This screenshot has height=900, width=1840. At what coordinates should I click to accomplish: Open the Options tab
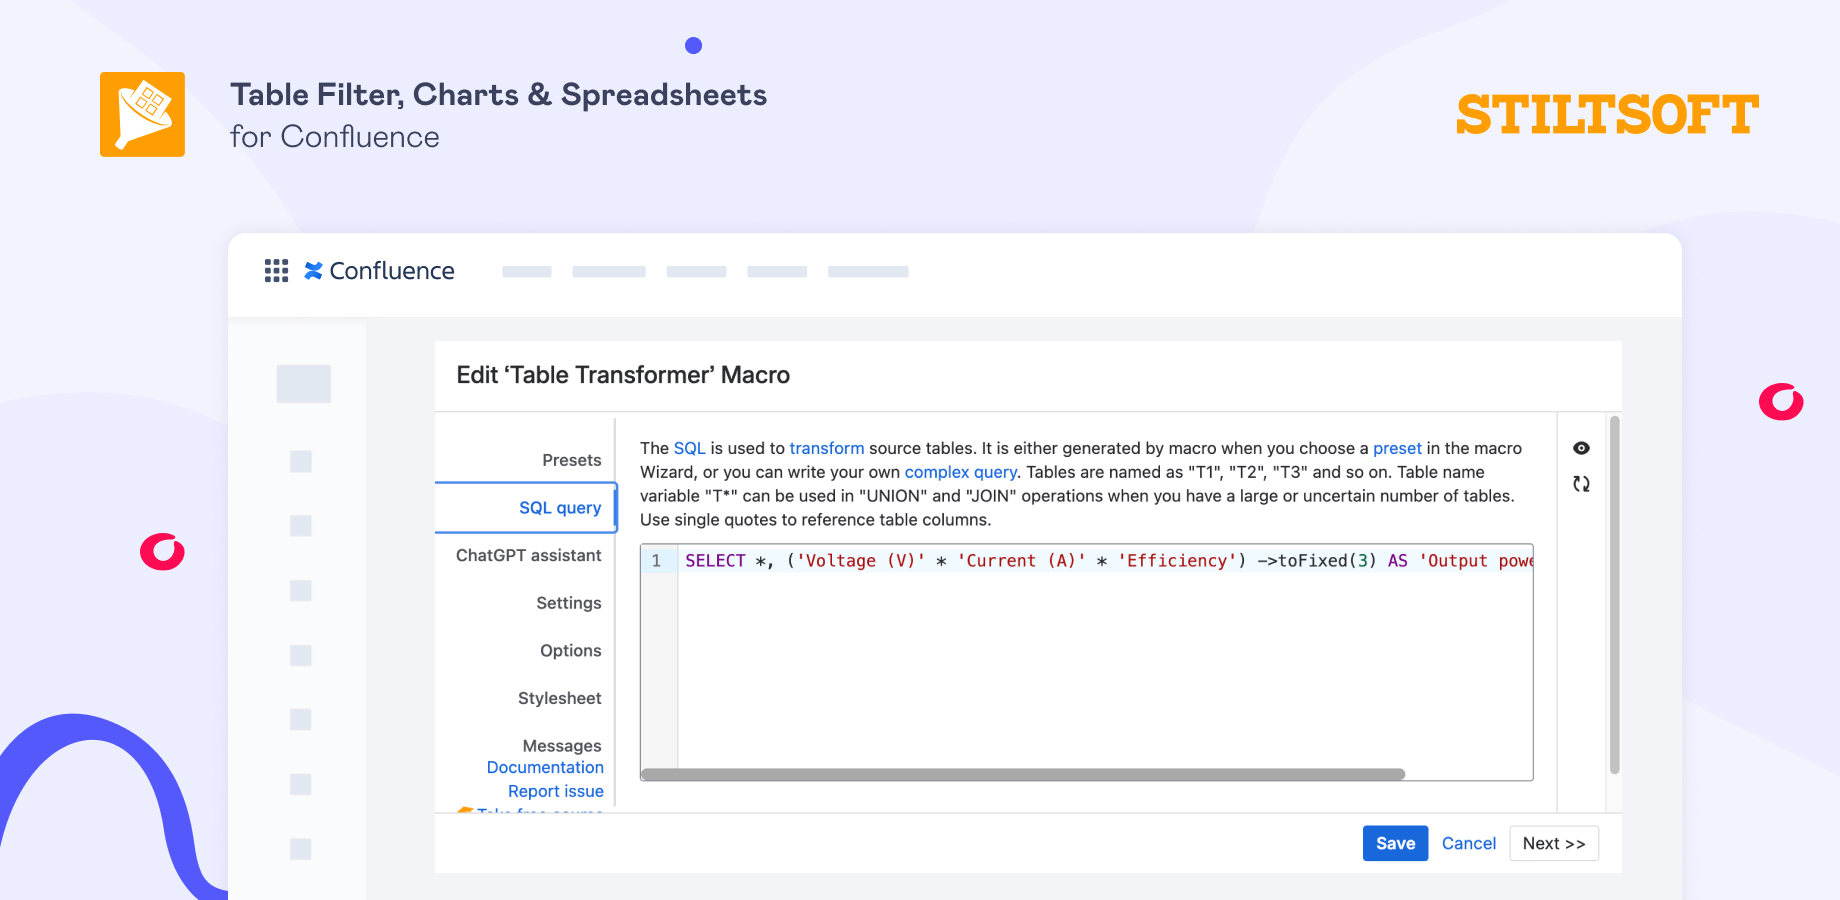[571, 651]
